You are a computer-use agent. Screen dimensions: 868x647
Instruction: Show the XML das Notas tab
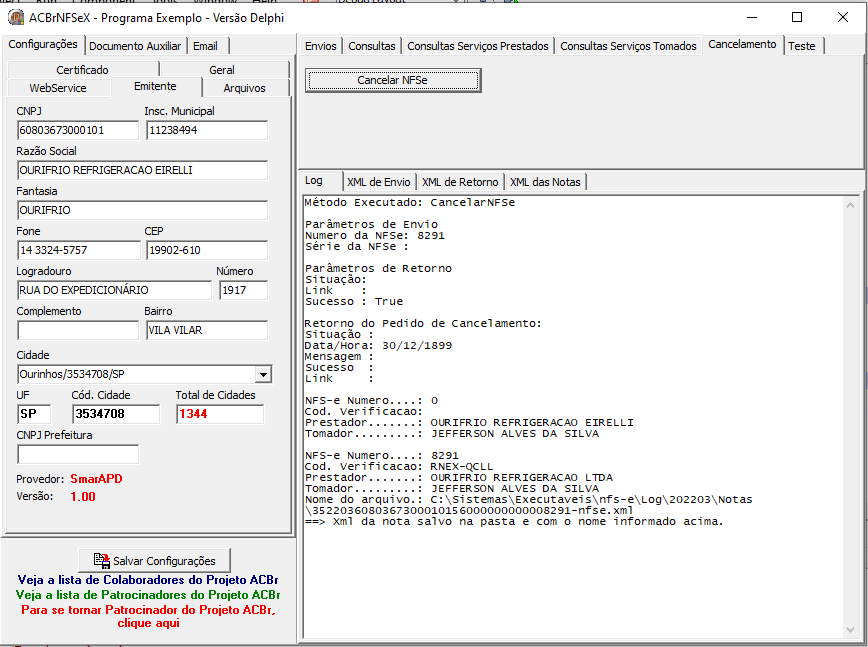click(x=545, y=182)
